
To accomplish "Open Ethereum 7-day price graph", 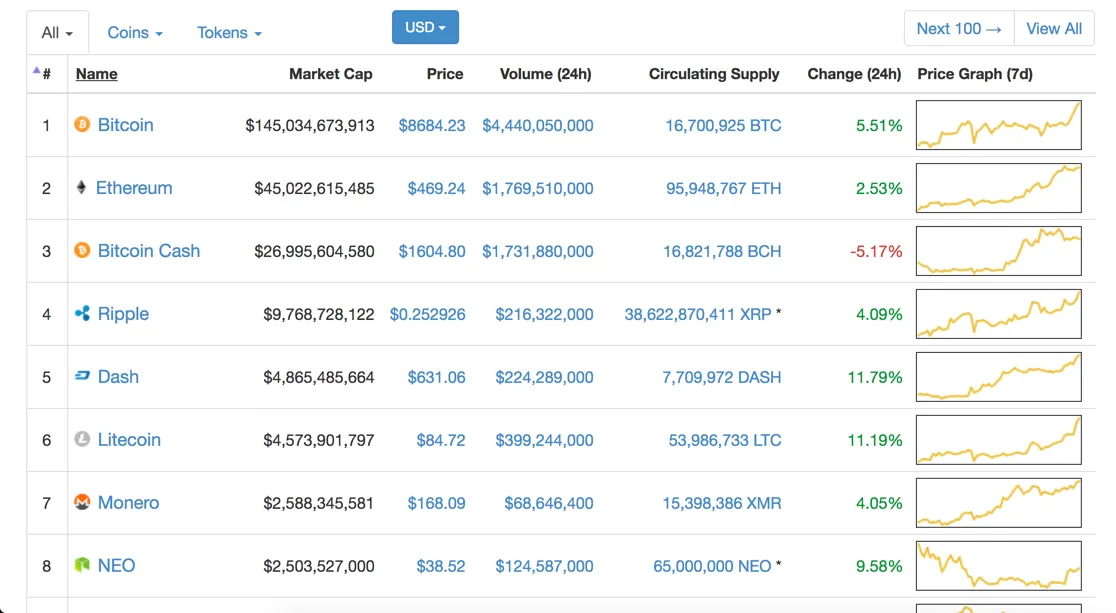I will tap(999, 188).
